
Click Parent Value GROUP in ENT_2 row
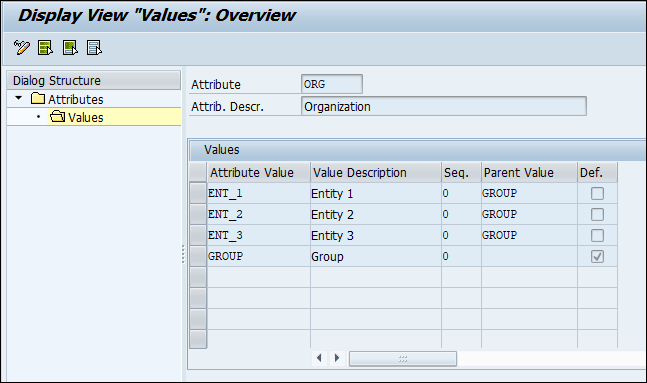point(529,214)
